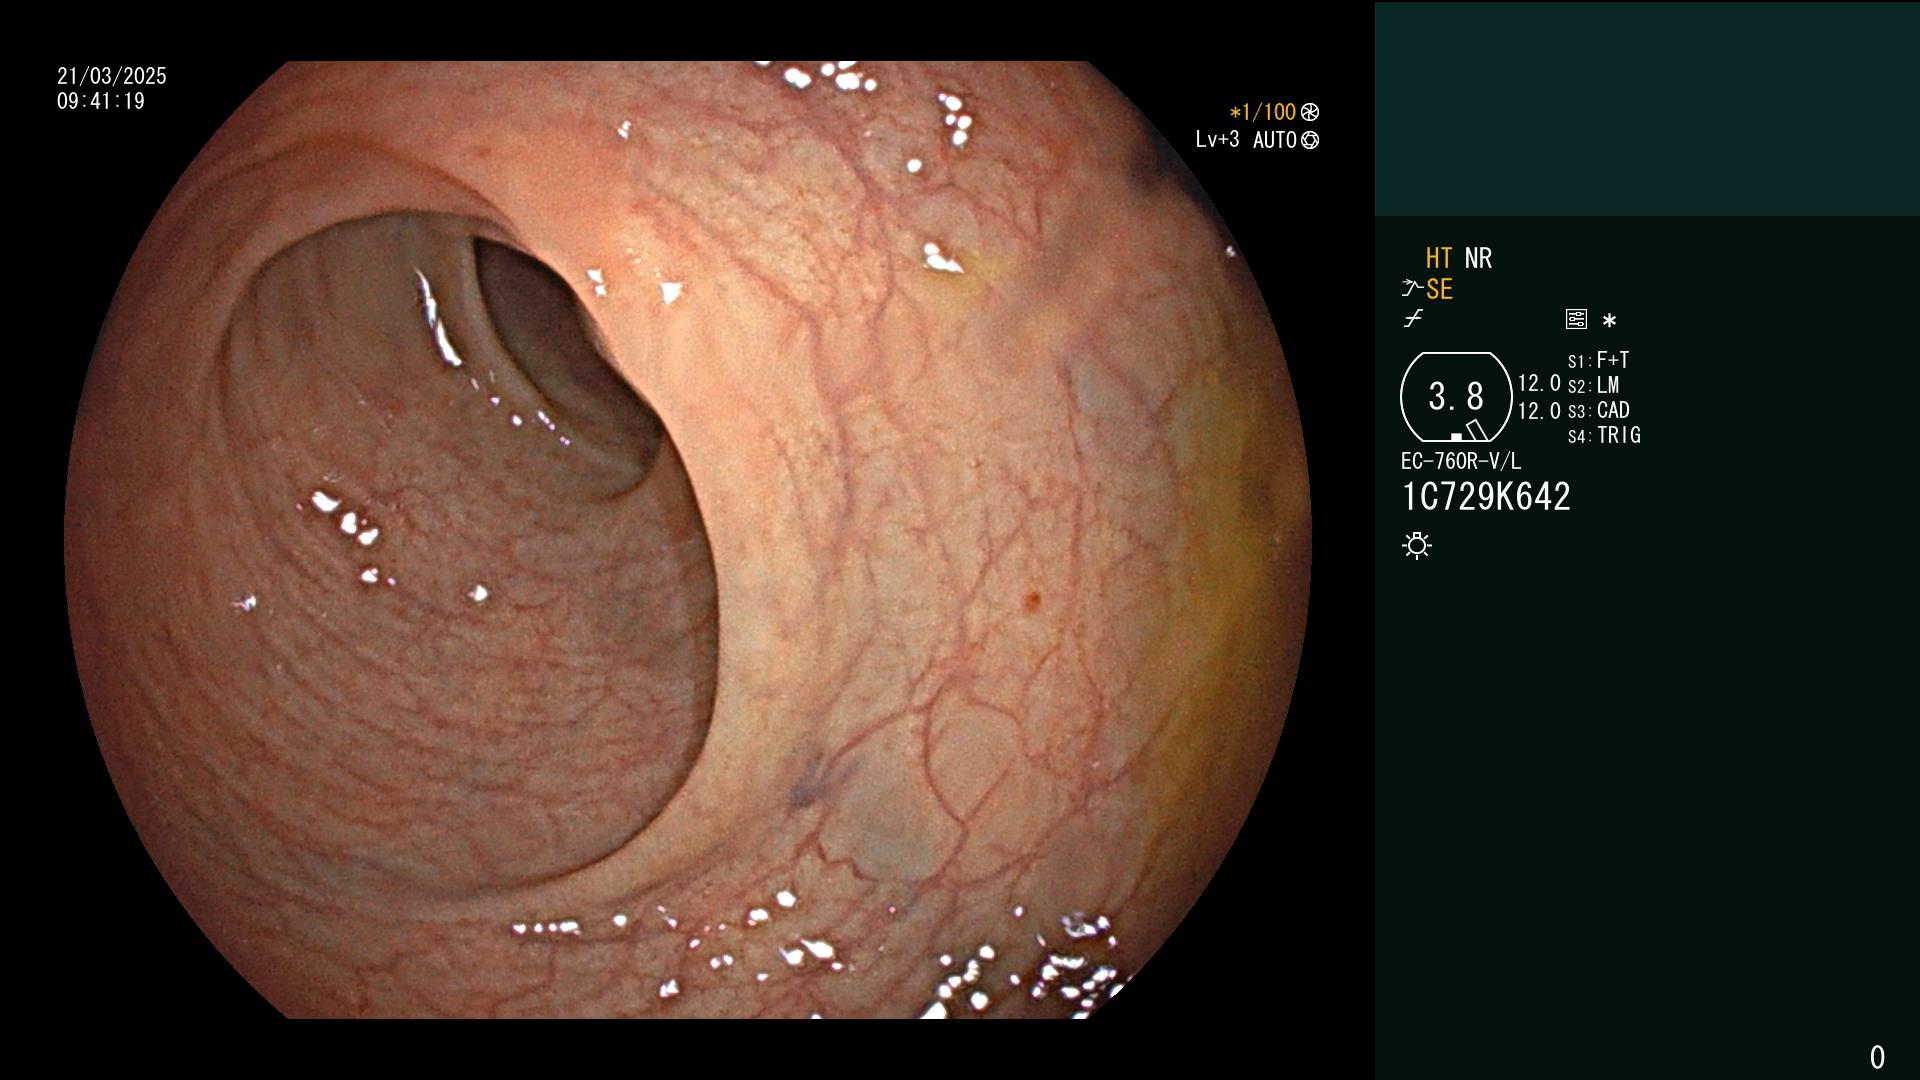Click the time 09:41:19

[101, 101]
